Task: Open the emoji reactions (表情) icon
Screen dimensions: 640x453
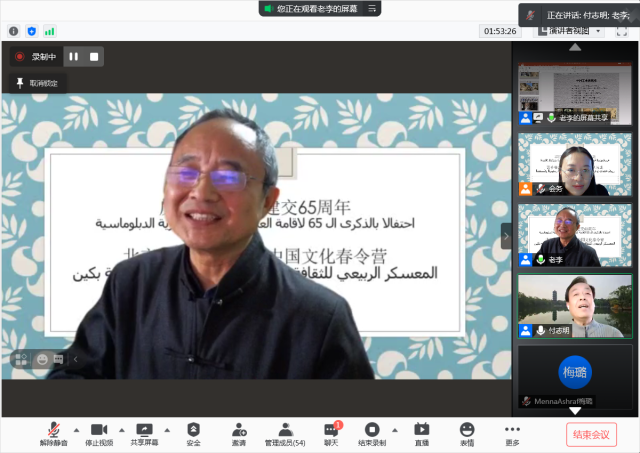Action: coord(467,429)
